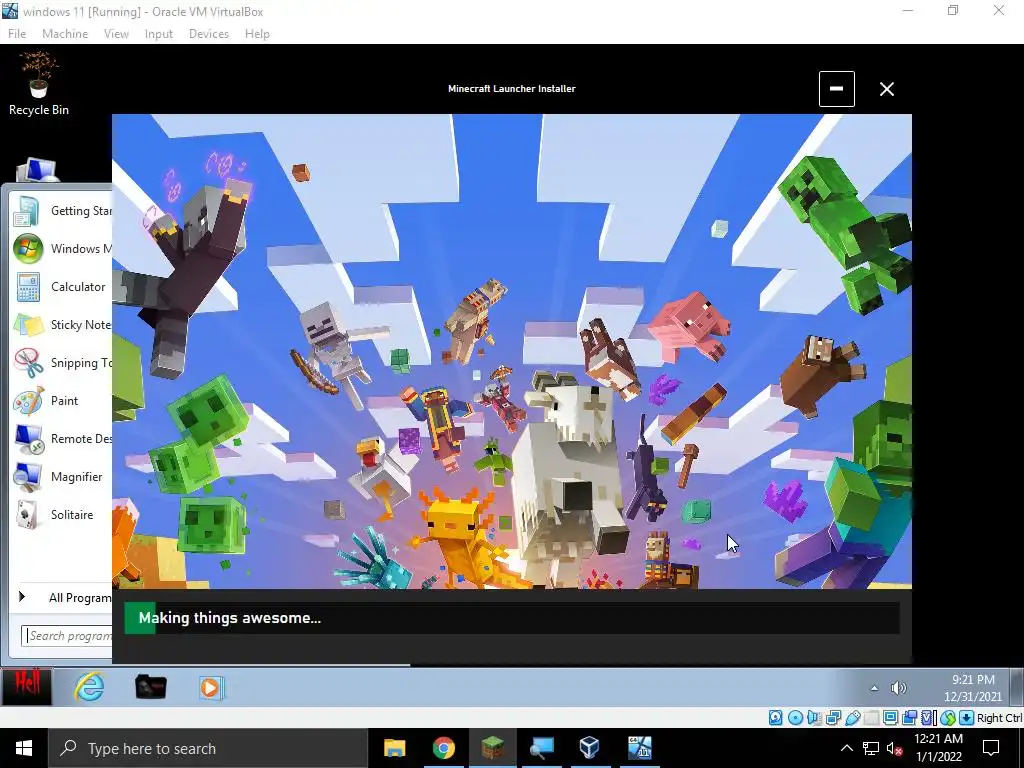Click the guest Show desktop strip
Image resolution: width=1024 pixels, height=768 pixels.
[1019, 688]
